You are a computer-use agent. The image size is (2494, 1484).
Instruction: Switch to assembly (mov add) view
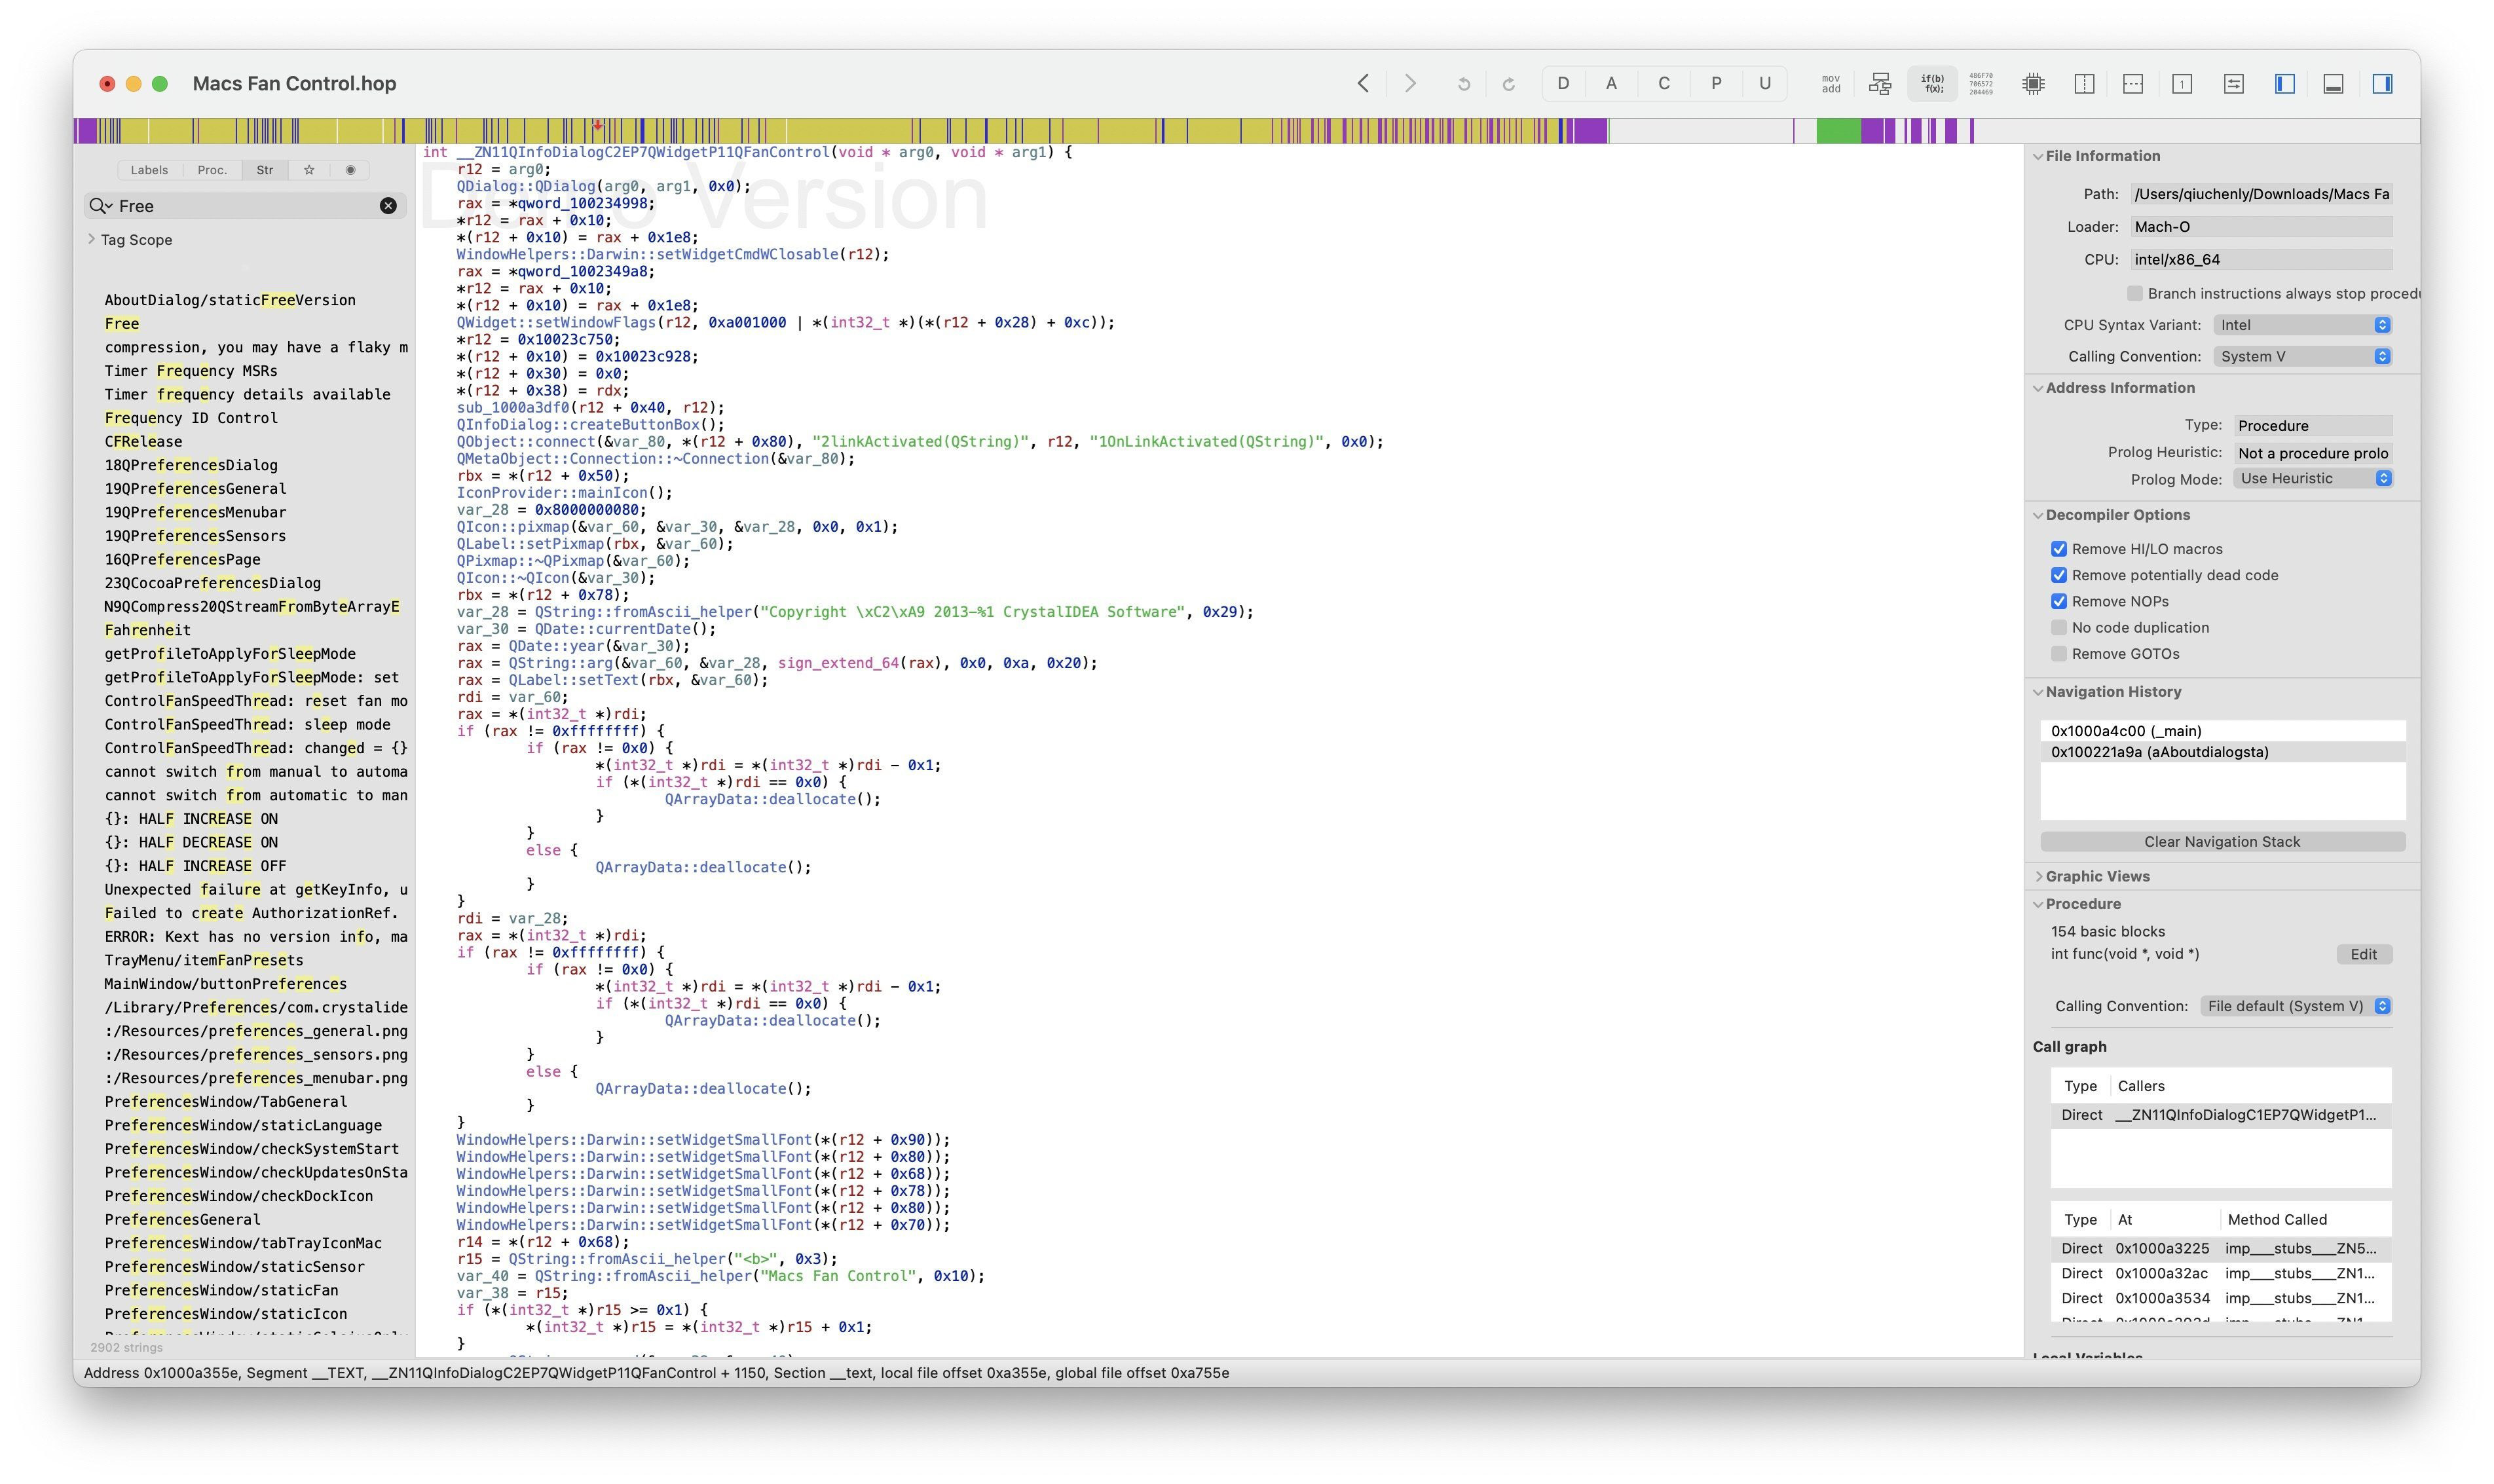(x=1831, y=84)
